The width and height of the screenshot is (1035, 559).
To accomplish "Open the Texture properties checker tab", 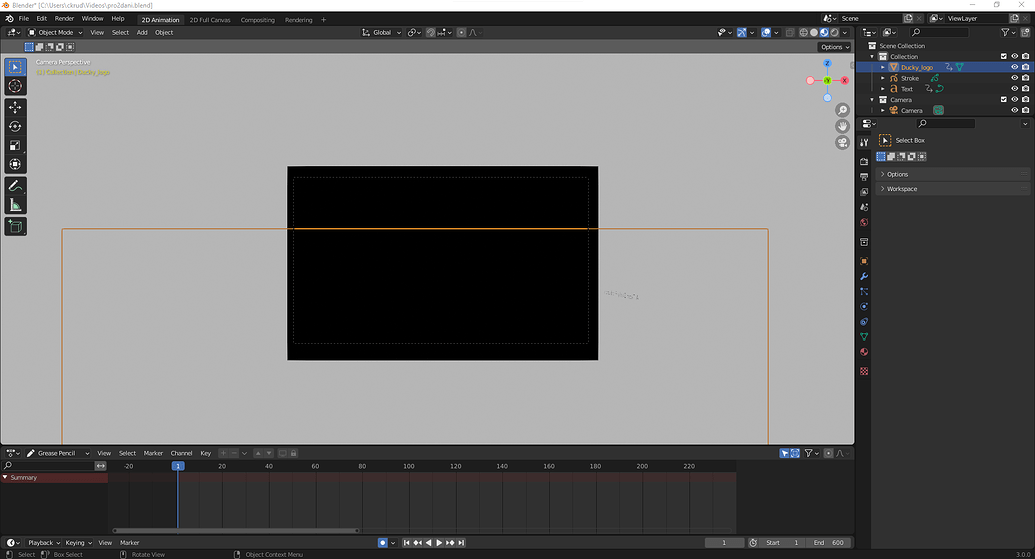I will (864, 371).
